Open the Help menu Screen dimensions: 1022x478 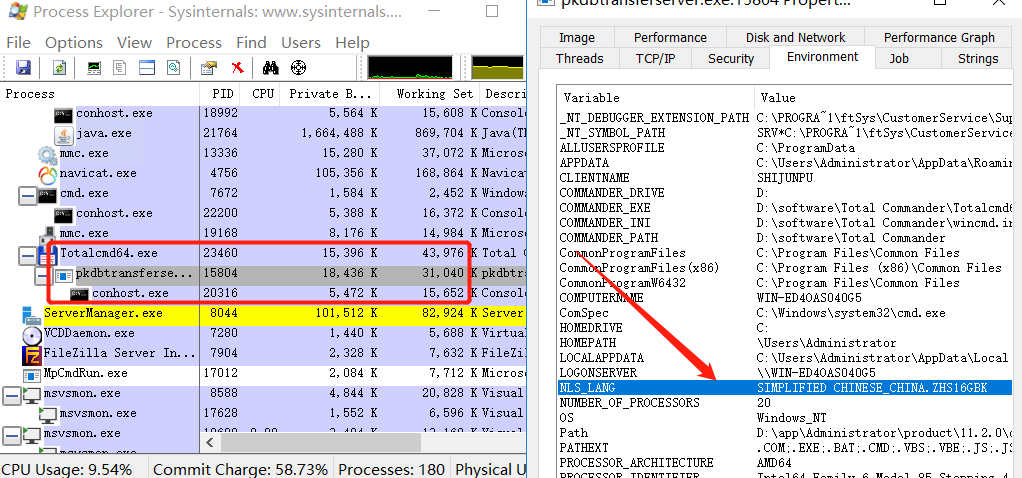coord(352,43)
